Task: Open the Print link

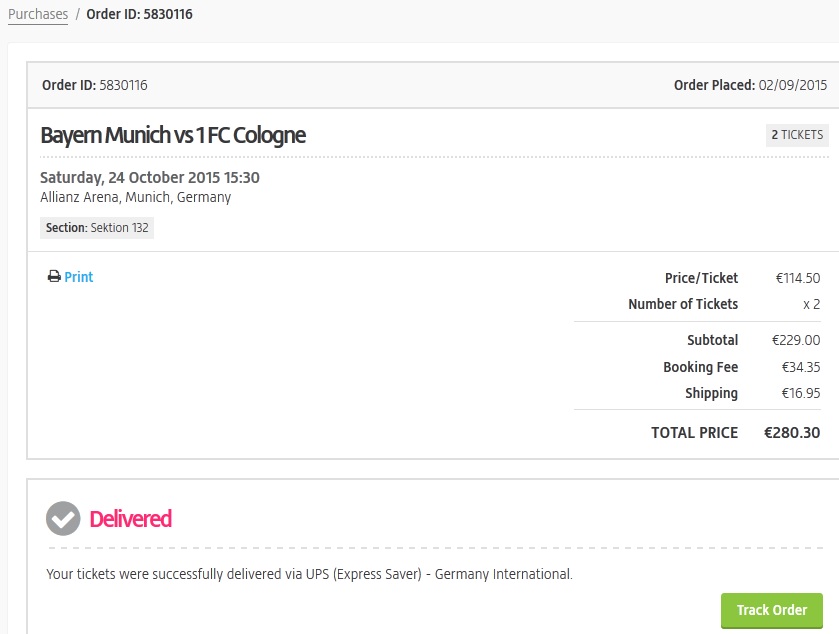Action: (78, 277)
